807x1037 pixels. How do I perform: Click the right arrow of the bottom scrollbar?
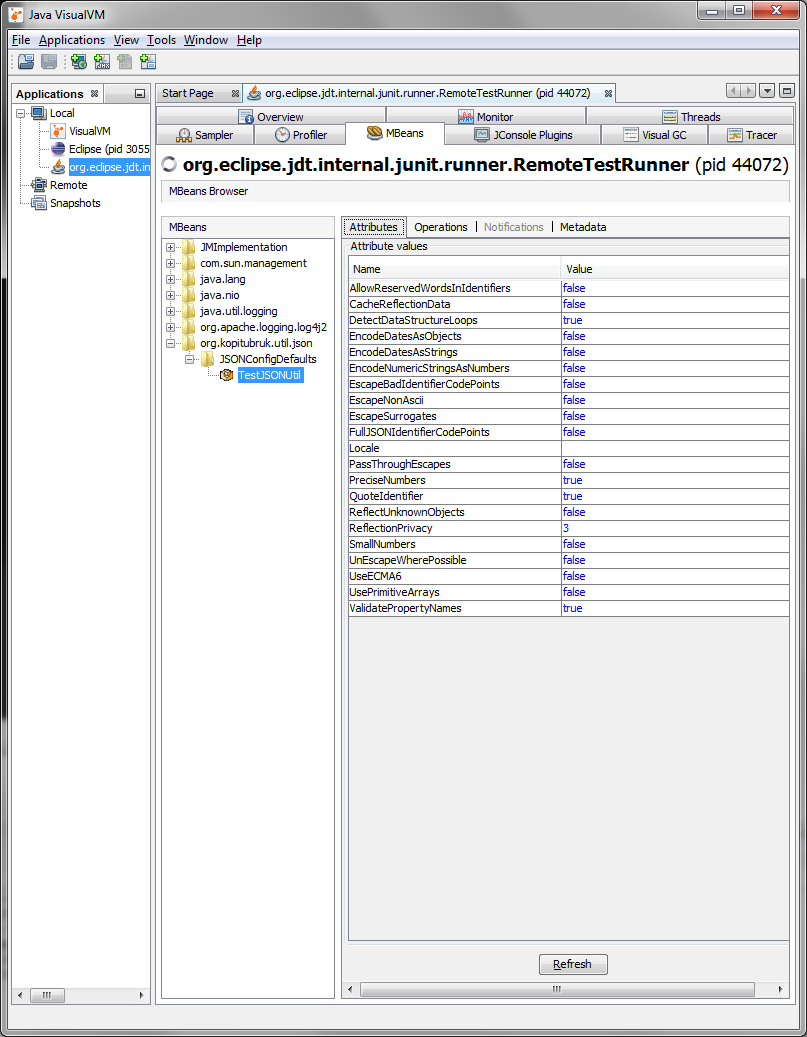781,989
